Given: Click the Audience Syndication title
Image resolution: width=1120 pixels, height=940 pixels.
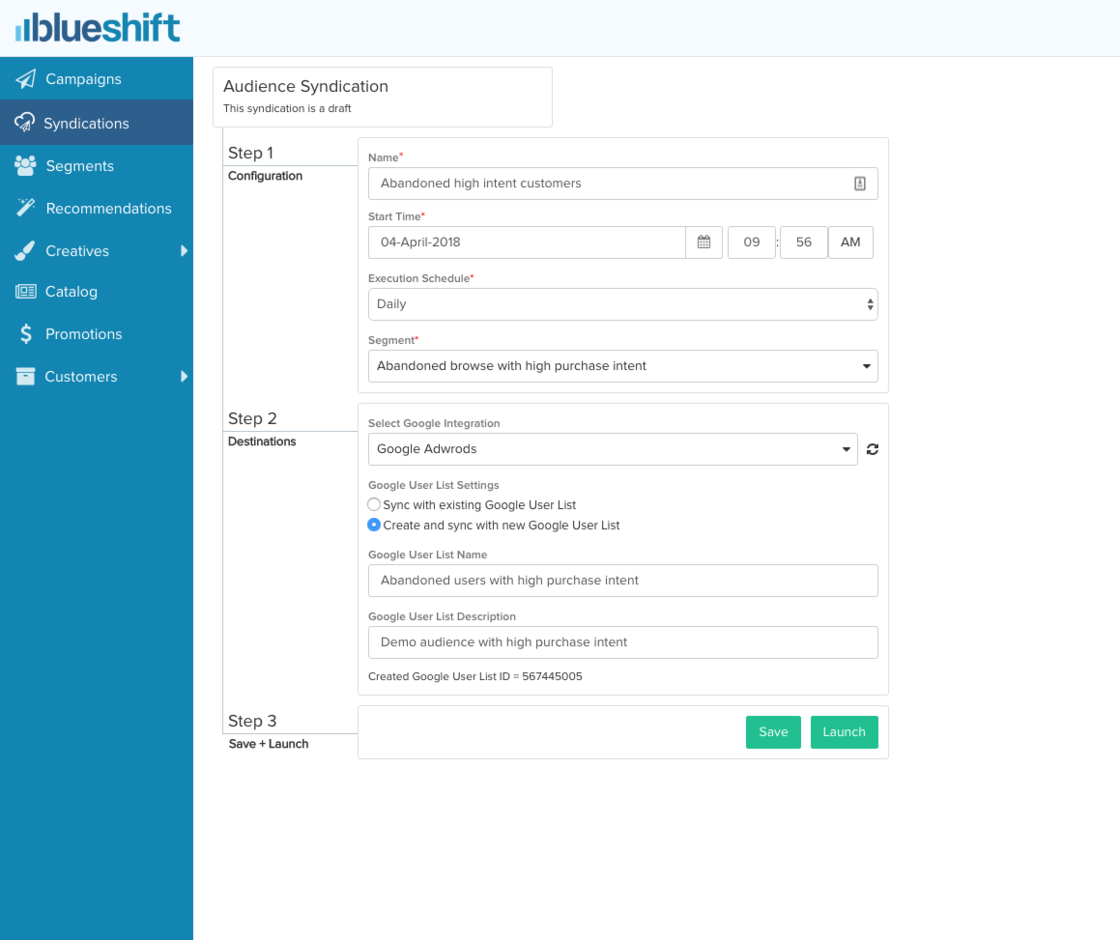Looking at the screenshot, I should tap(306, 86).
